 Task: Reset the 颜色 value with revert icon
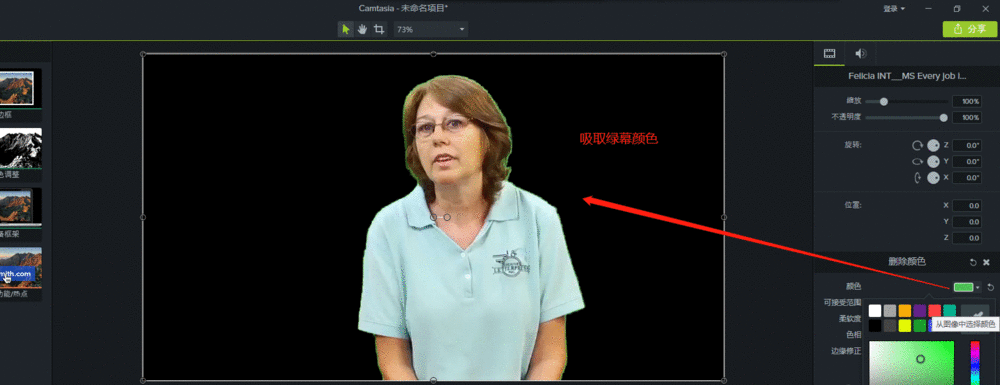[x=990, y=287]
